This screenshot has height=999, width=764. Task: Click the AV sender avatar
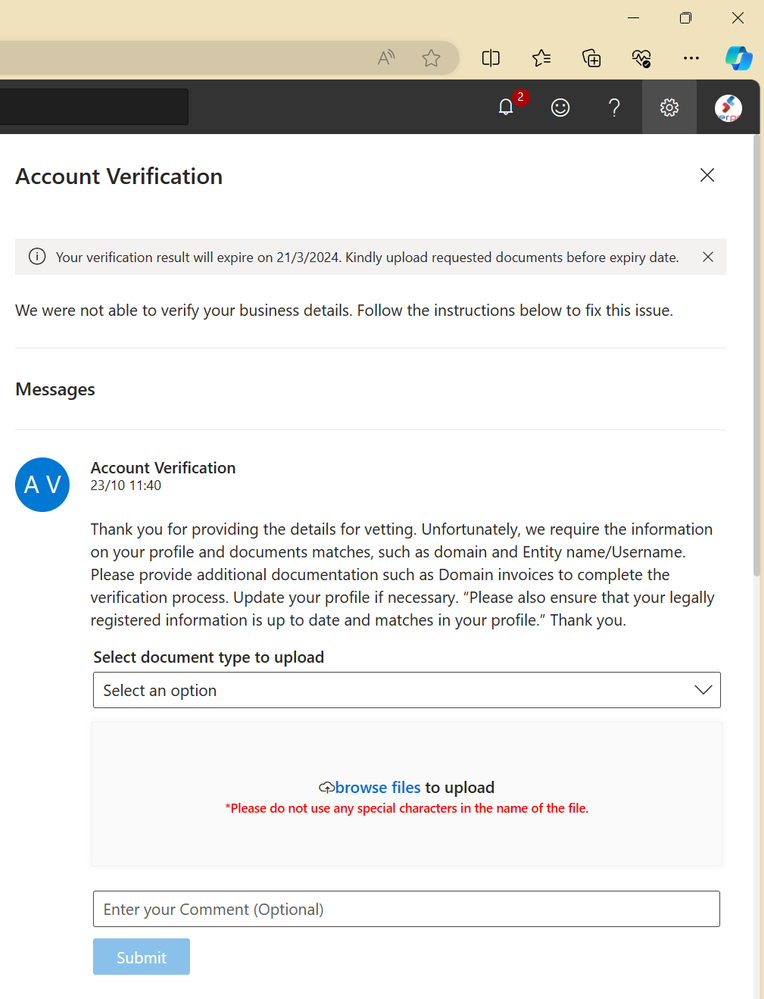pyautogui.click(x=42, y=485)
